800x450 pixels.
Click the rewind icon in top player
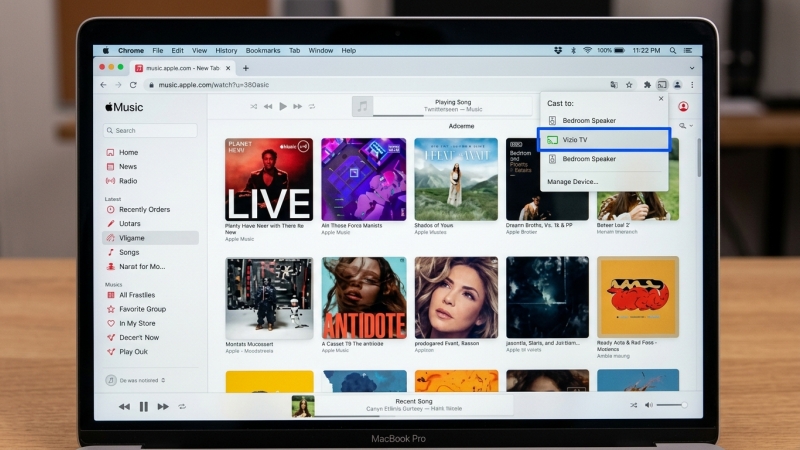268,107
